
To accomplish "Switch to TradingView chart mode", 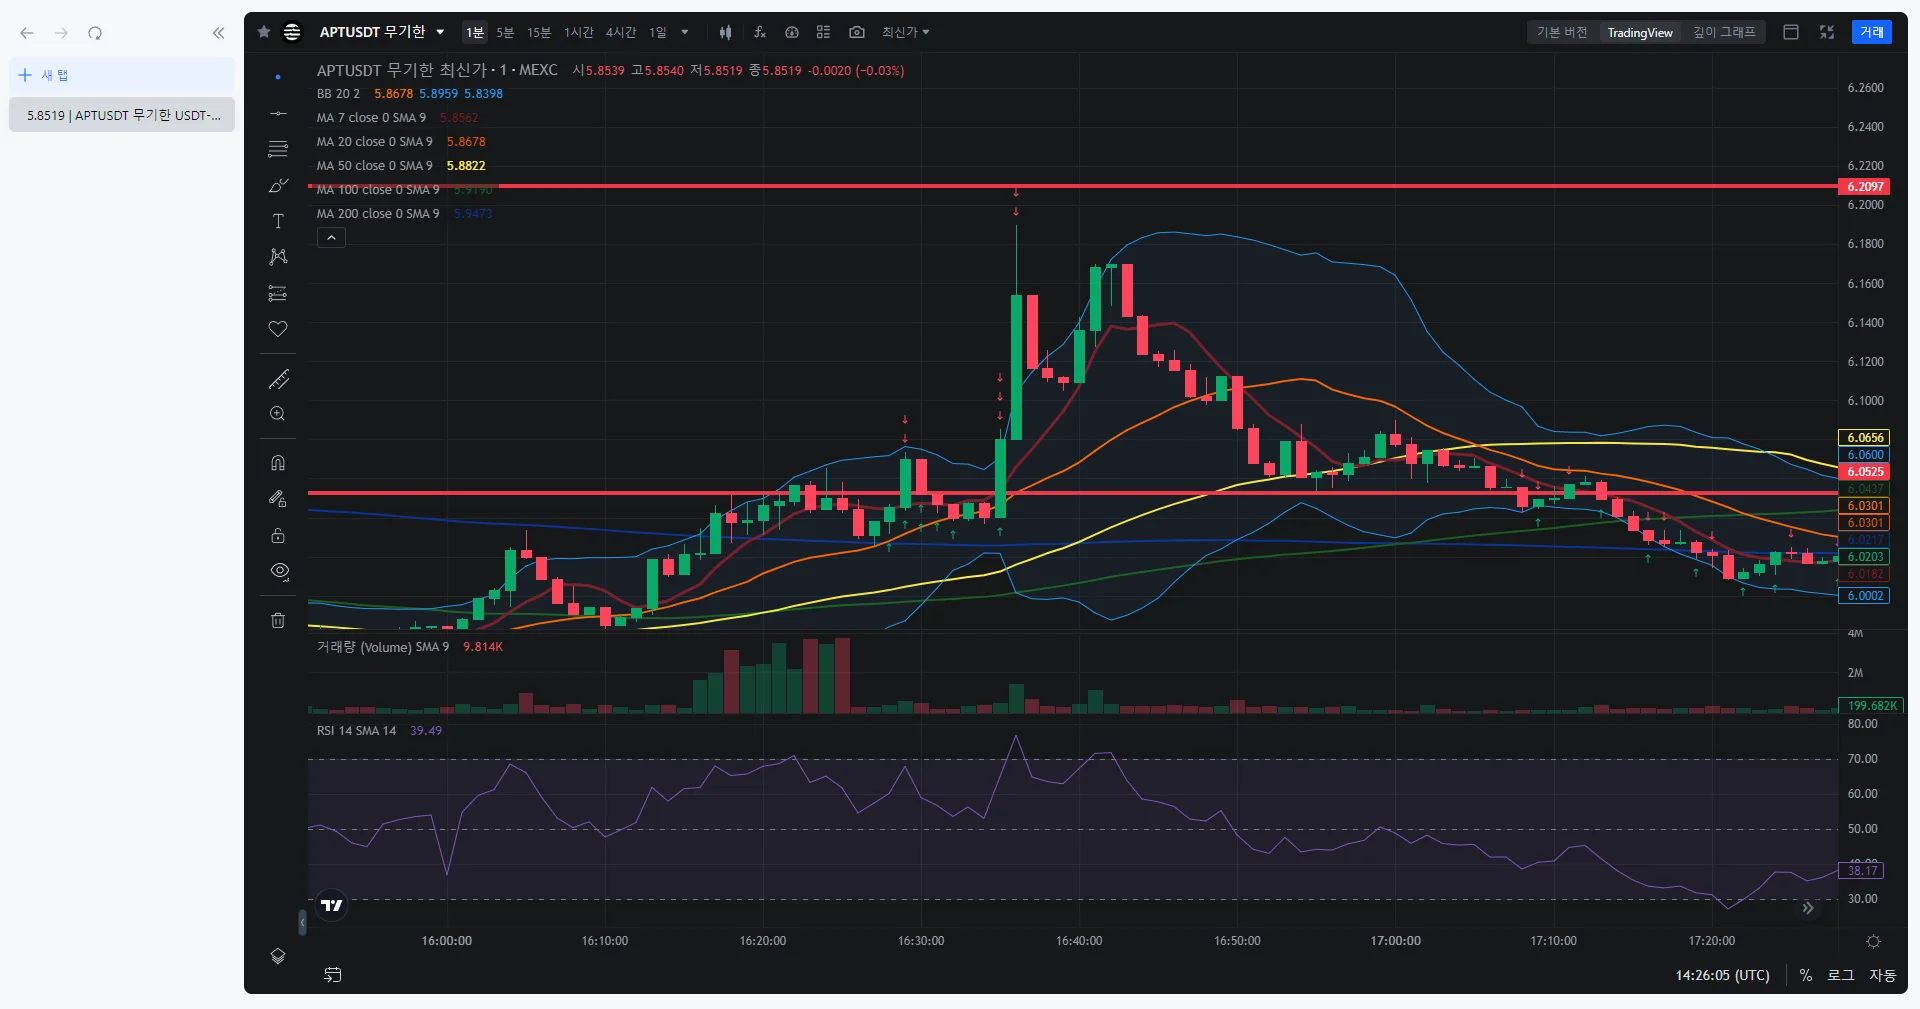I will [1640, 32].
